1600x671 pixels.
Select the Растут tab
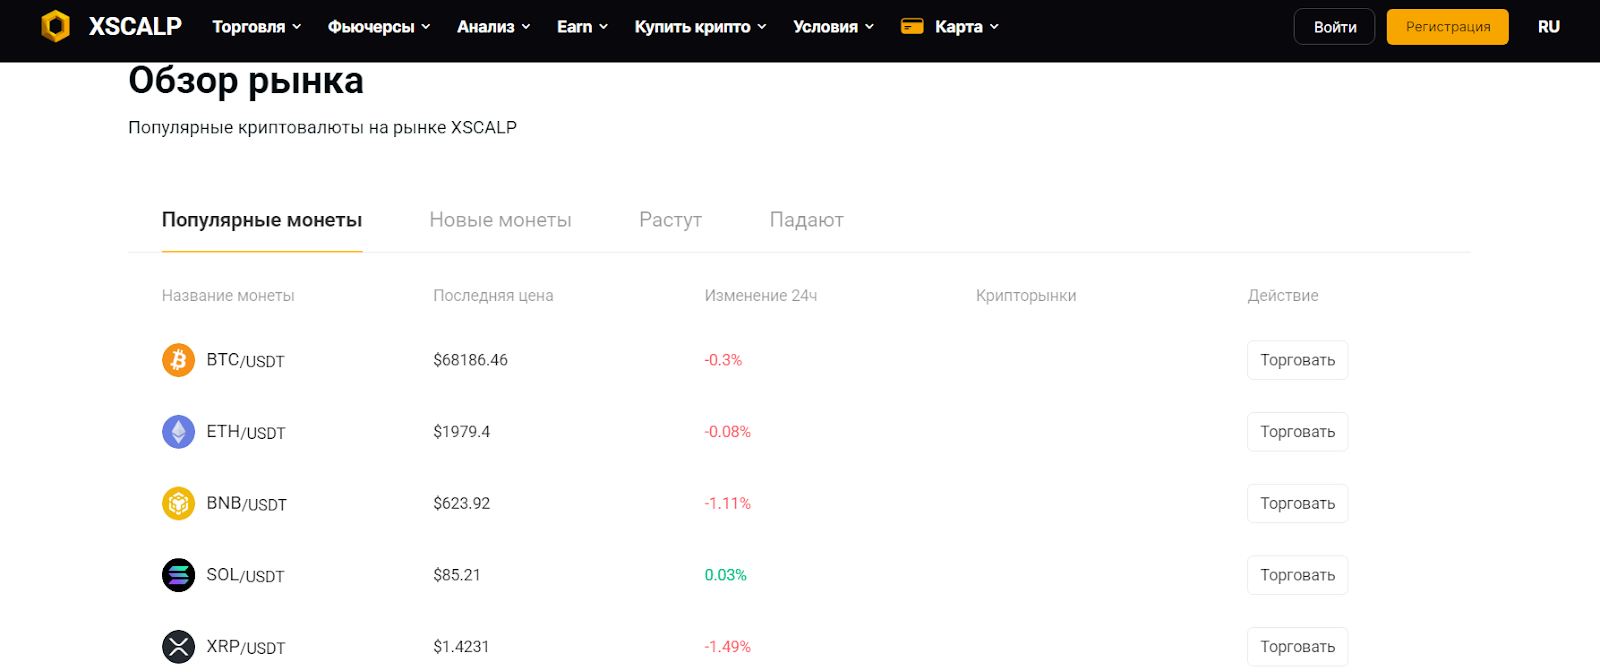tap(670, 220)
